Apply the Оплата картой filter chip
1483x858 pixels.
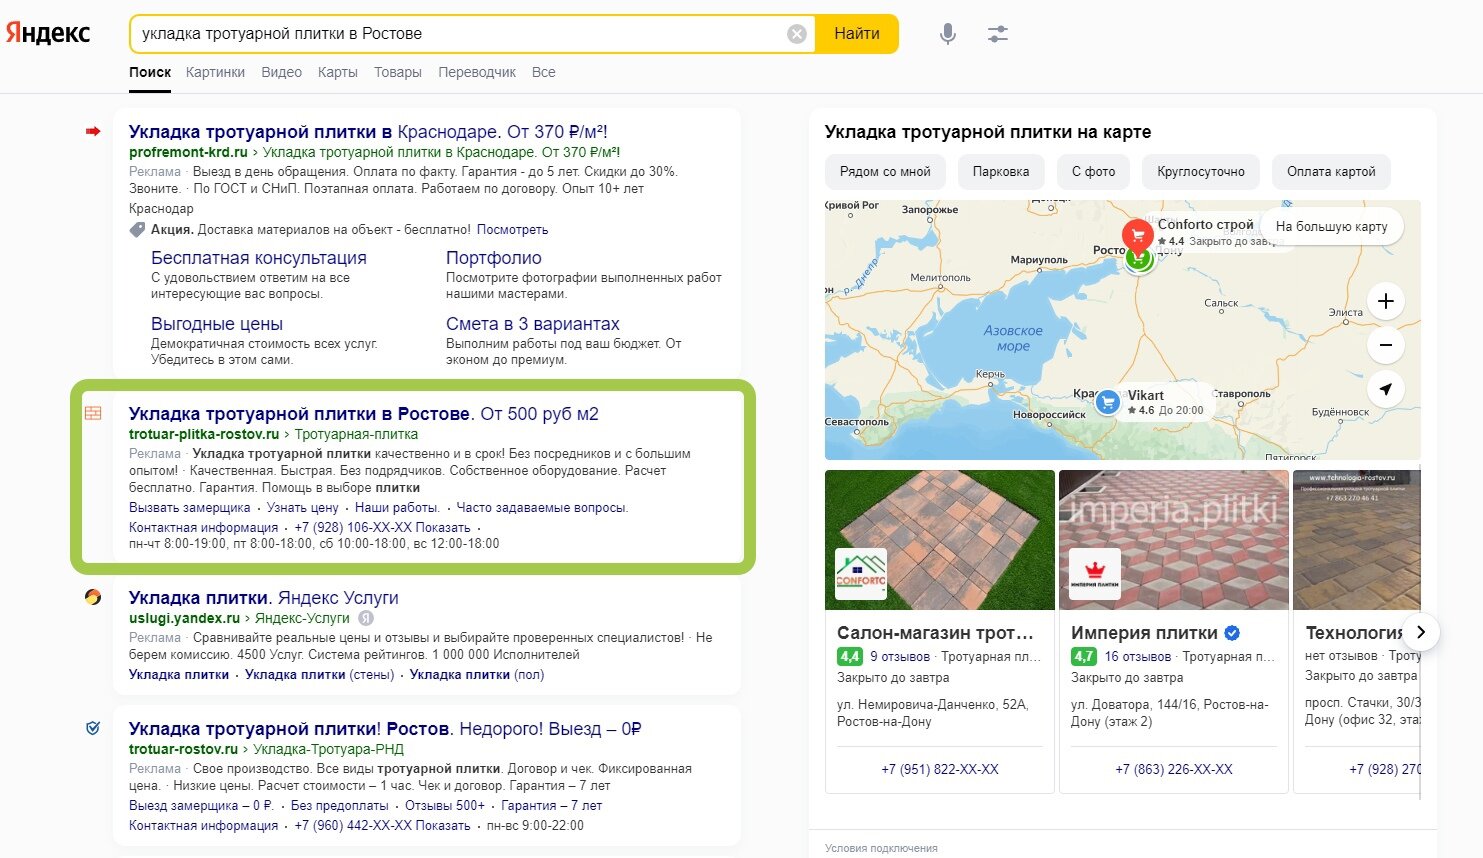click(x=1331, y=172)
